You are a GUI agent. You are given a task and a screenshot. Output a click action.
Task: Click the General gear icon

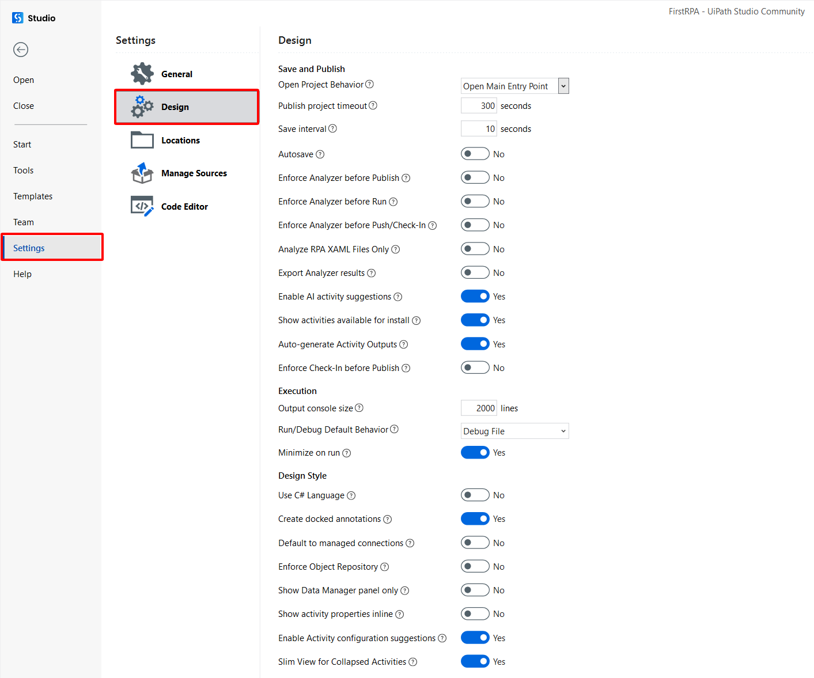pos(142,74)
